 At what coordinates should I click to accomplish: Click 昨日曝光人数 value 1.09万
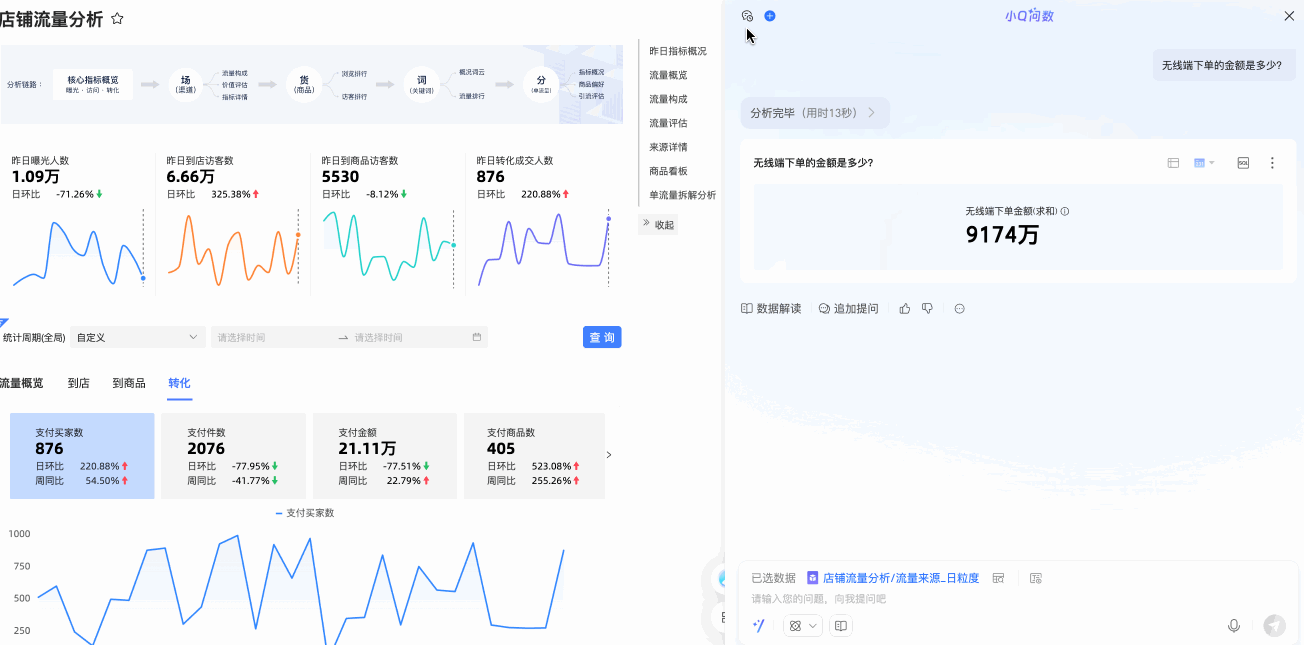34,177
